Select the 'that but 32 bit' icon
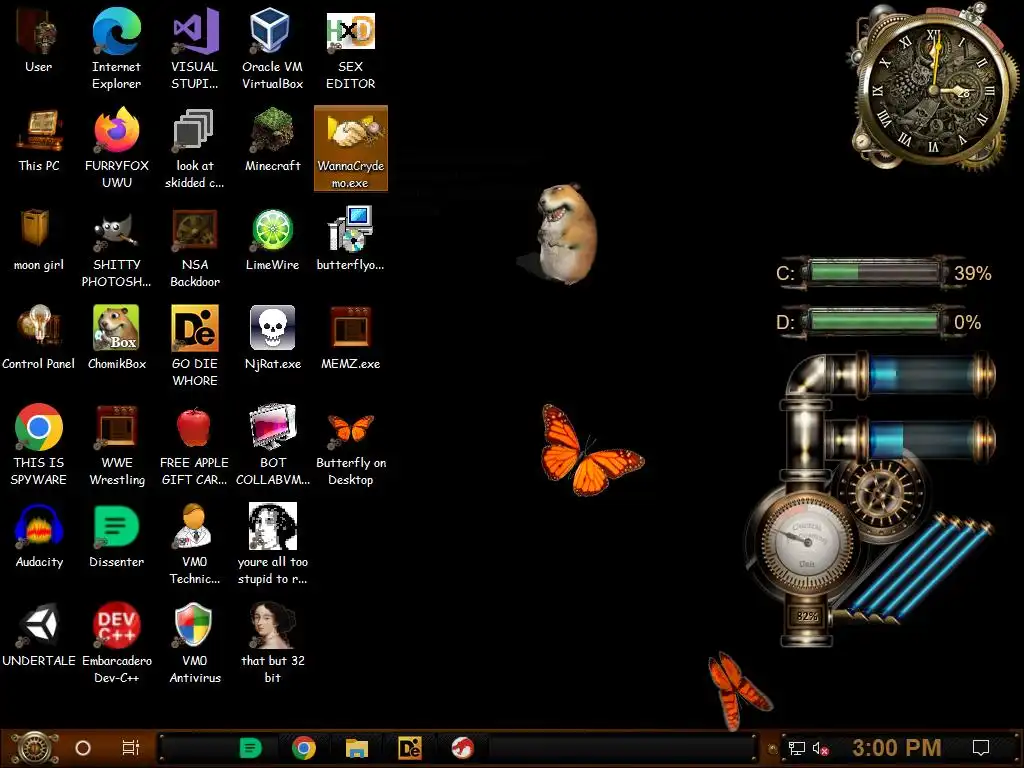The image size is (1024, 768). pyautogui.click(x=272, y=643)
